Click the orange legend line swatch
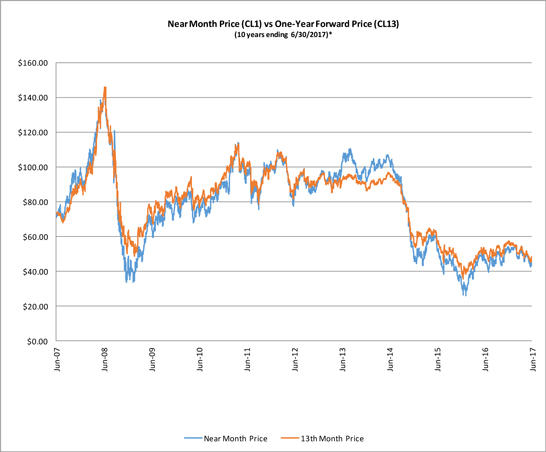This screenshot has width=546, height=452. coord(290,439)
